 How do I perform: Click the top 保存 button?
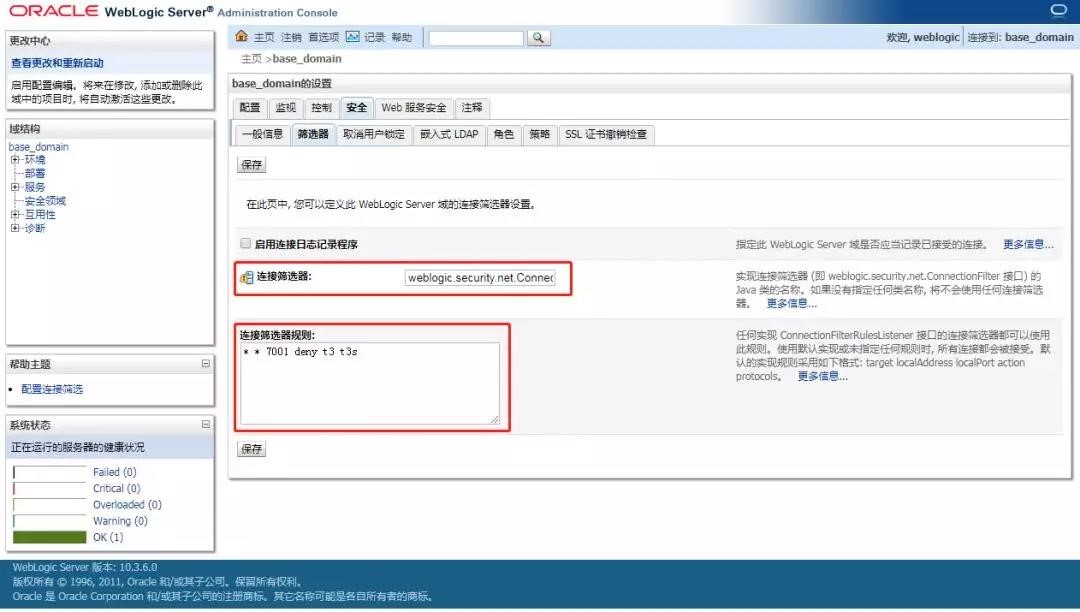tap(251, 165)
